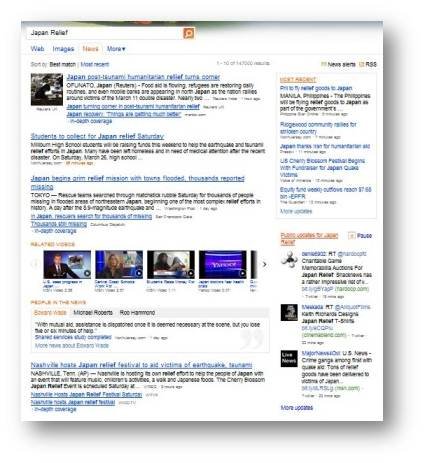Image resolution: width=425 pixels, height=463 pixels.
Task: Open 'Japan post-tsunami humanitarian relief turns corner' headline
Action: pos(143,77)
